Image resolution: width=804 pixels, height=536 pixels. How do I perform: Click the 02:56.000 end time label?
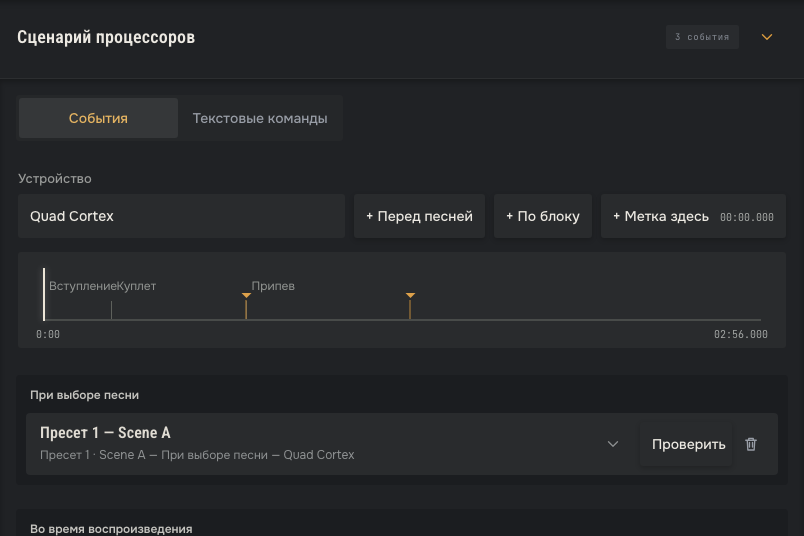pos(740,334)
